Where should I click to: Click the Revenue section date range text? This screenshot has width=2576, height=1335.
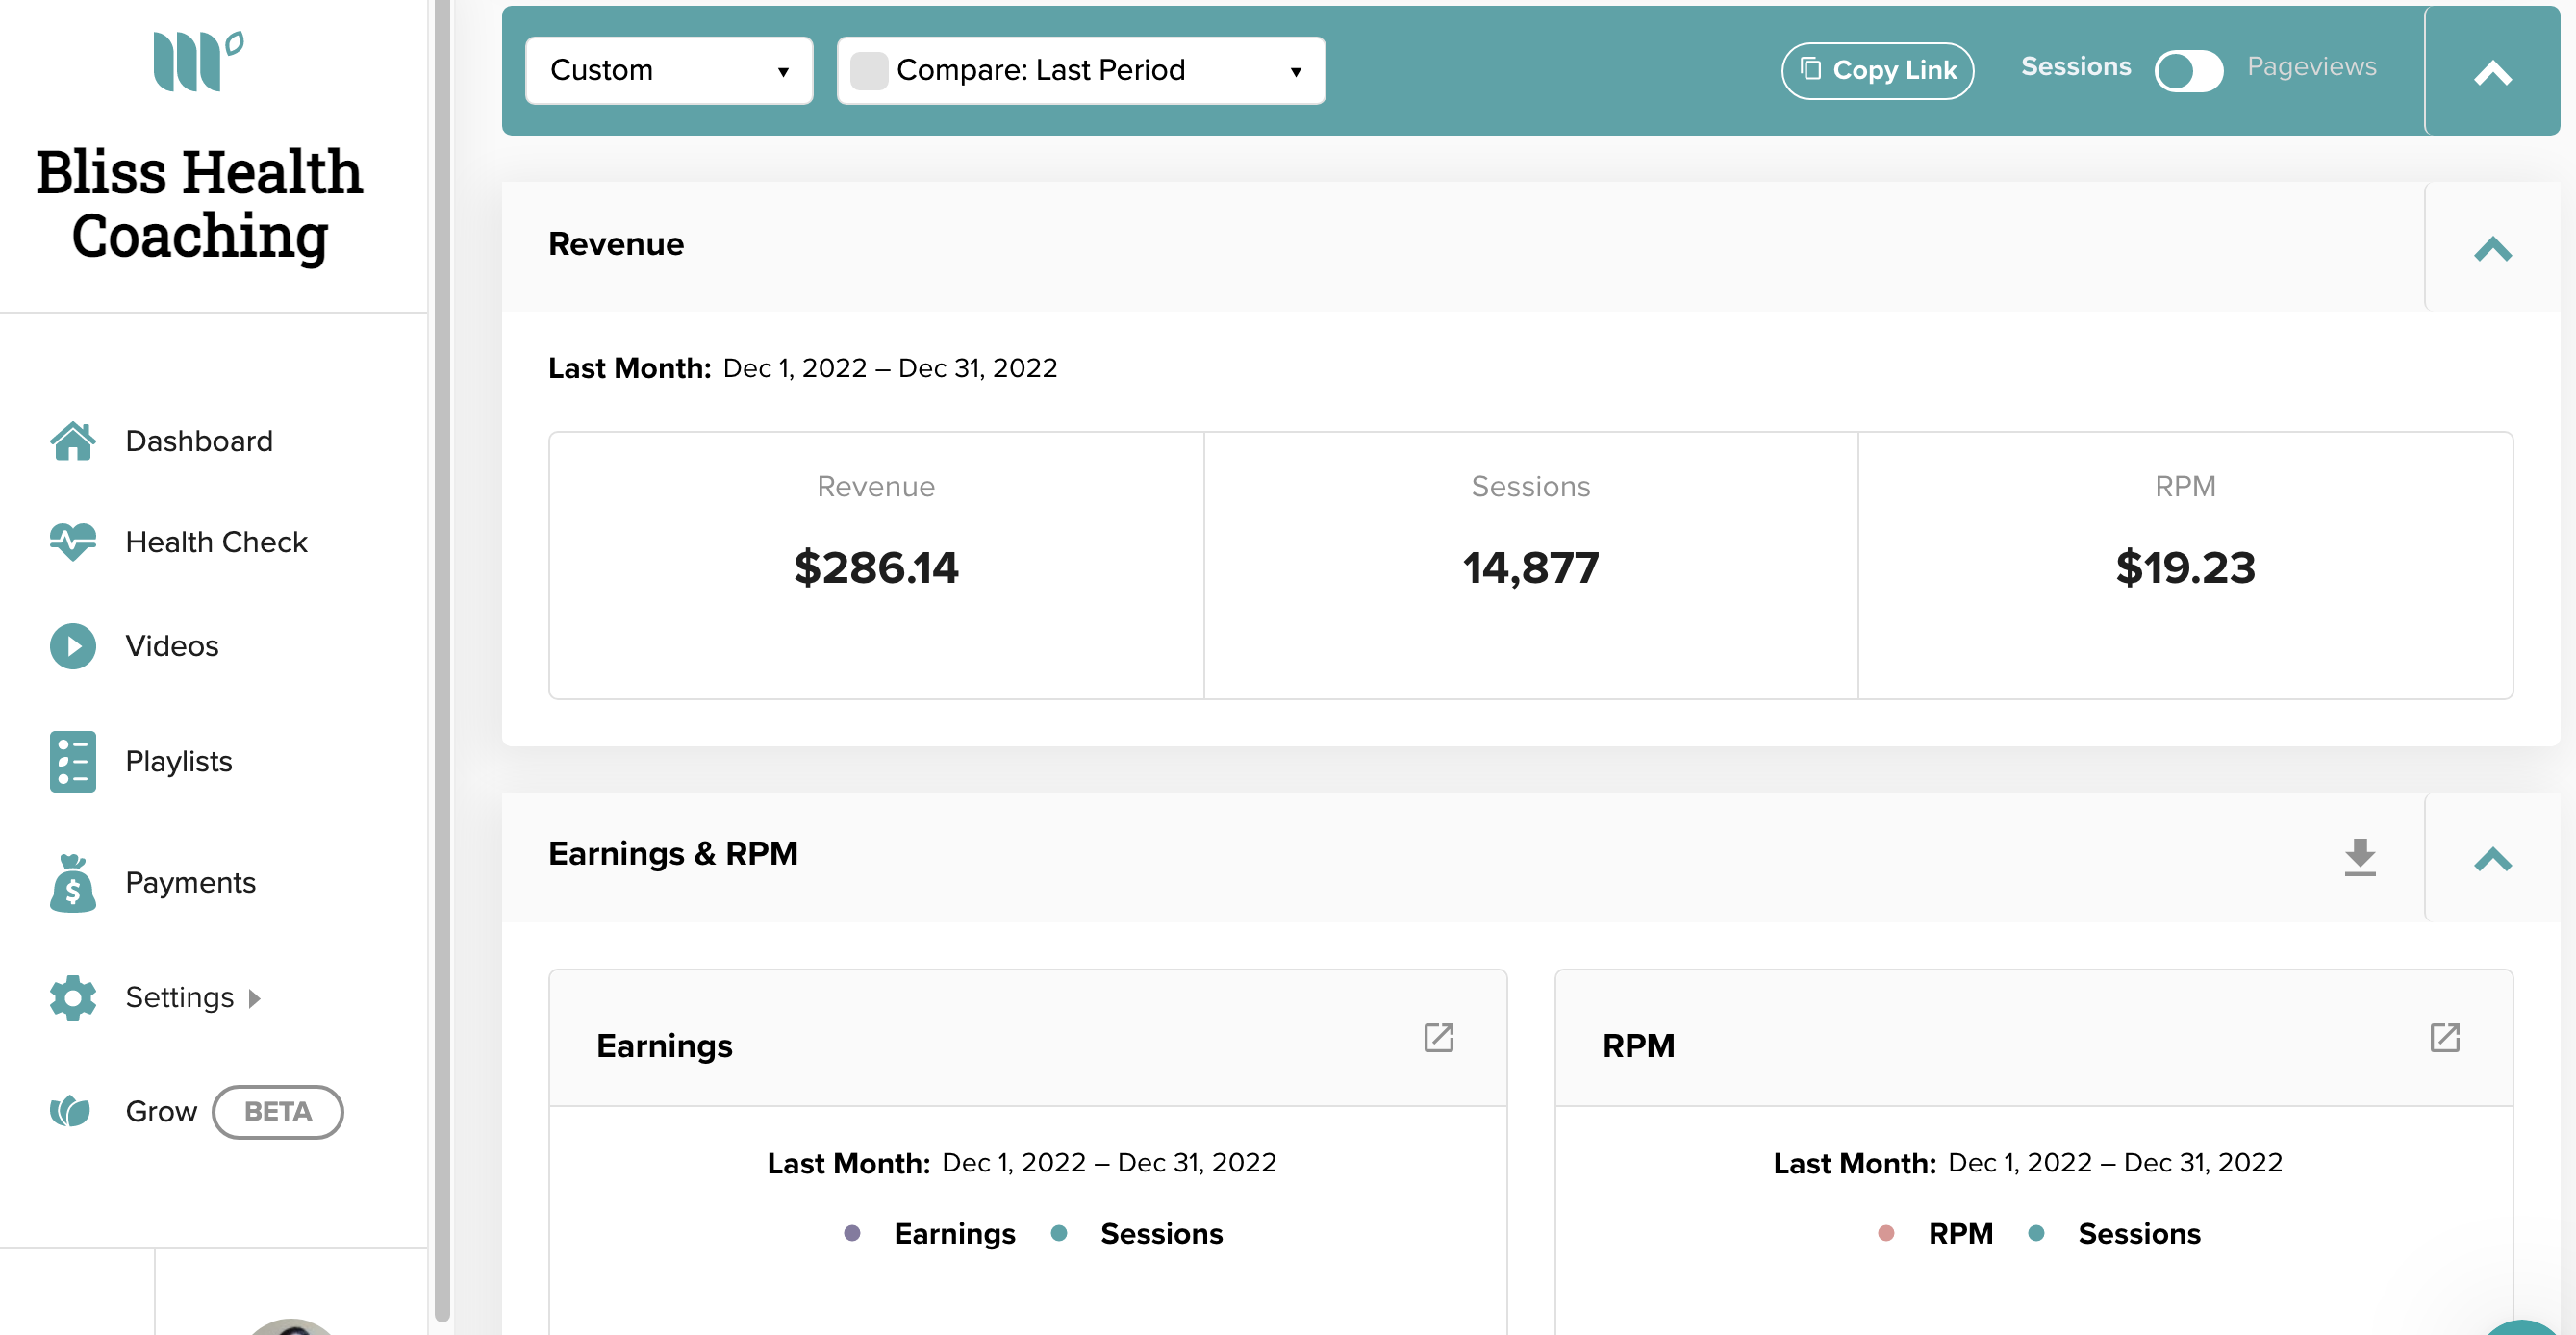[x=889, y=368]
